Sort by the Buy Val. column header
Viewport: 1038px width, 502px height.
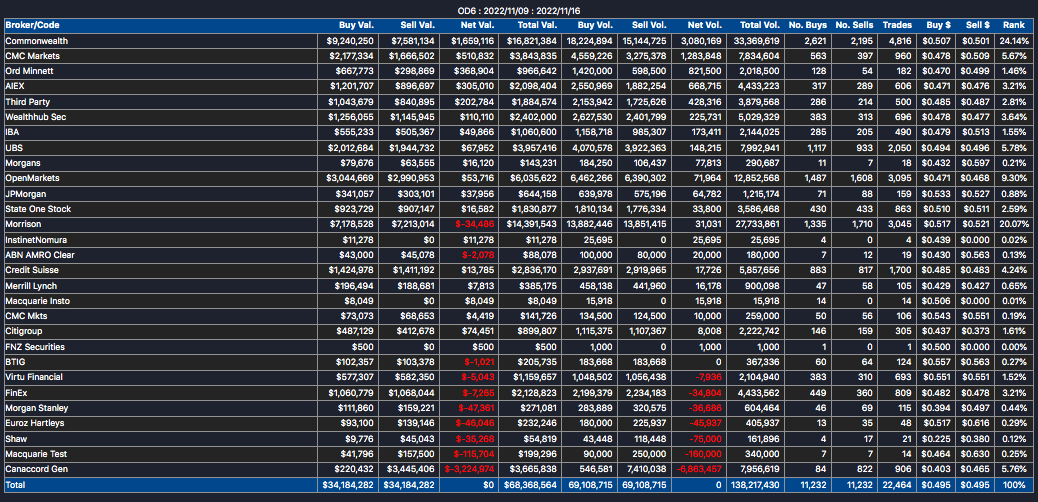point(357,25)
